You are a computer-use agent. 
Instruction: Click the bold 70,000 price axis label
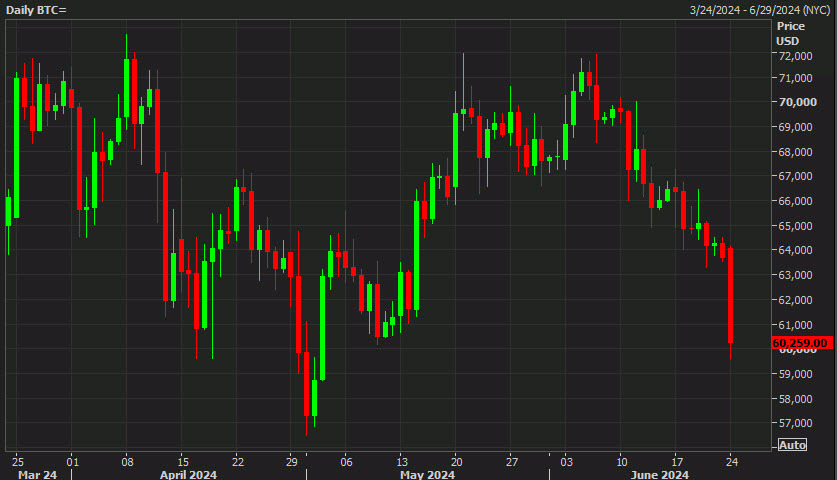[x=797, y=102]
